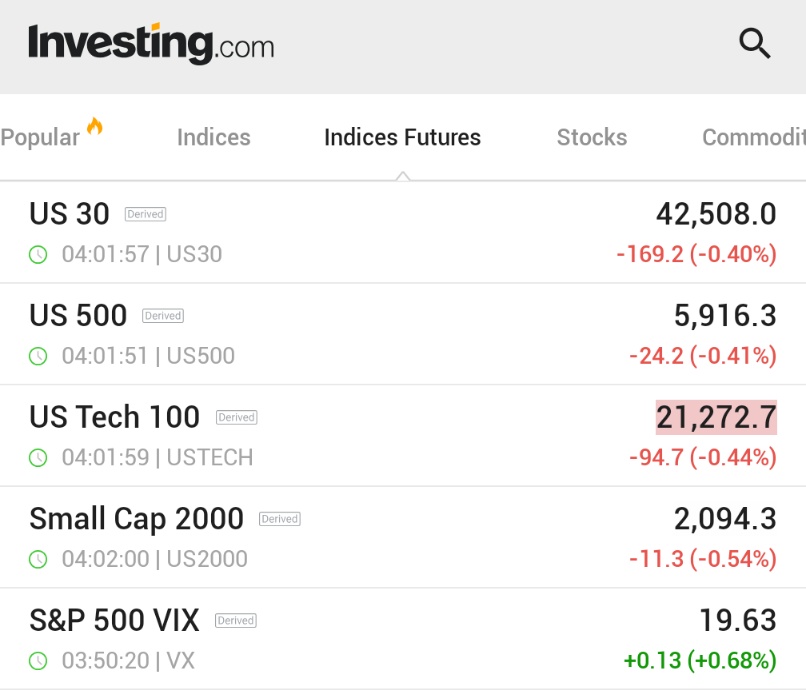This screenshot has width=806, height=692.
Task: Click the Investing.com logo
Action: [x=151, y=44]
